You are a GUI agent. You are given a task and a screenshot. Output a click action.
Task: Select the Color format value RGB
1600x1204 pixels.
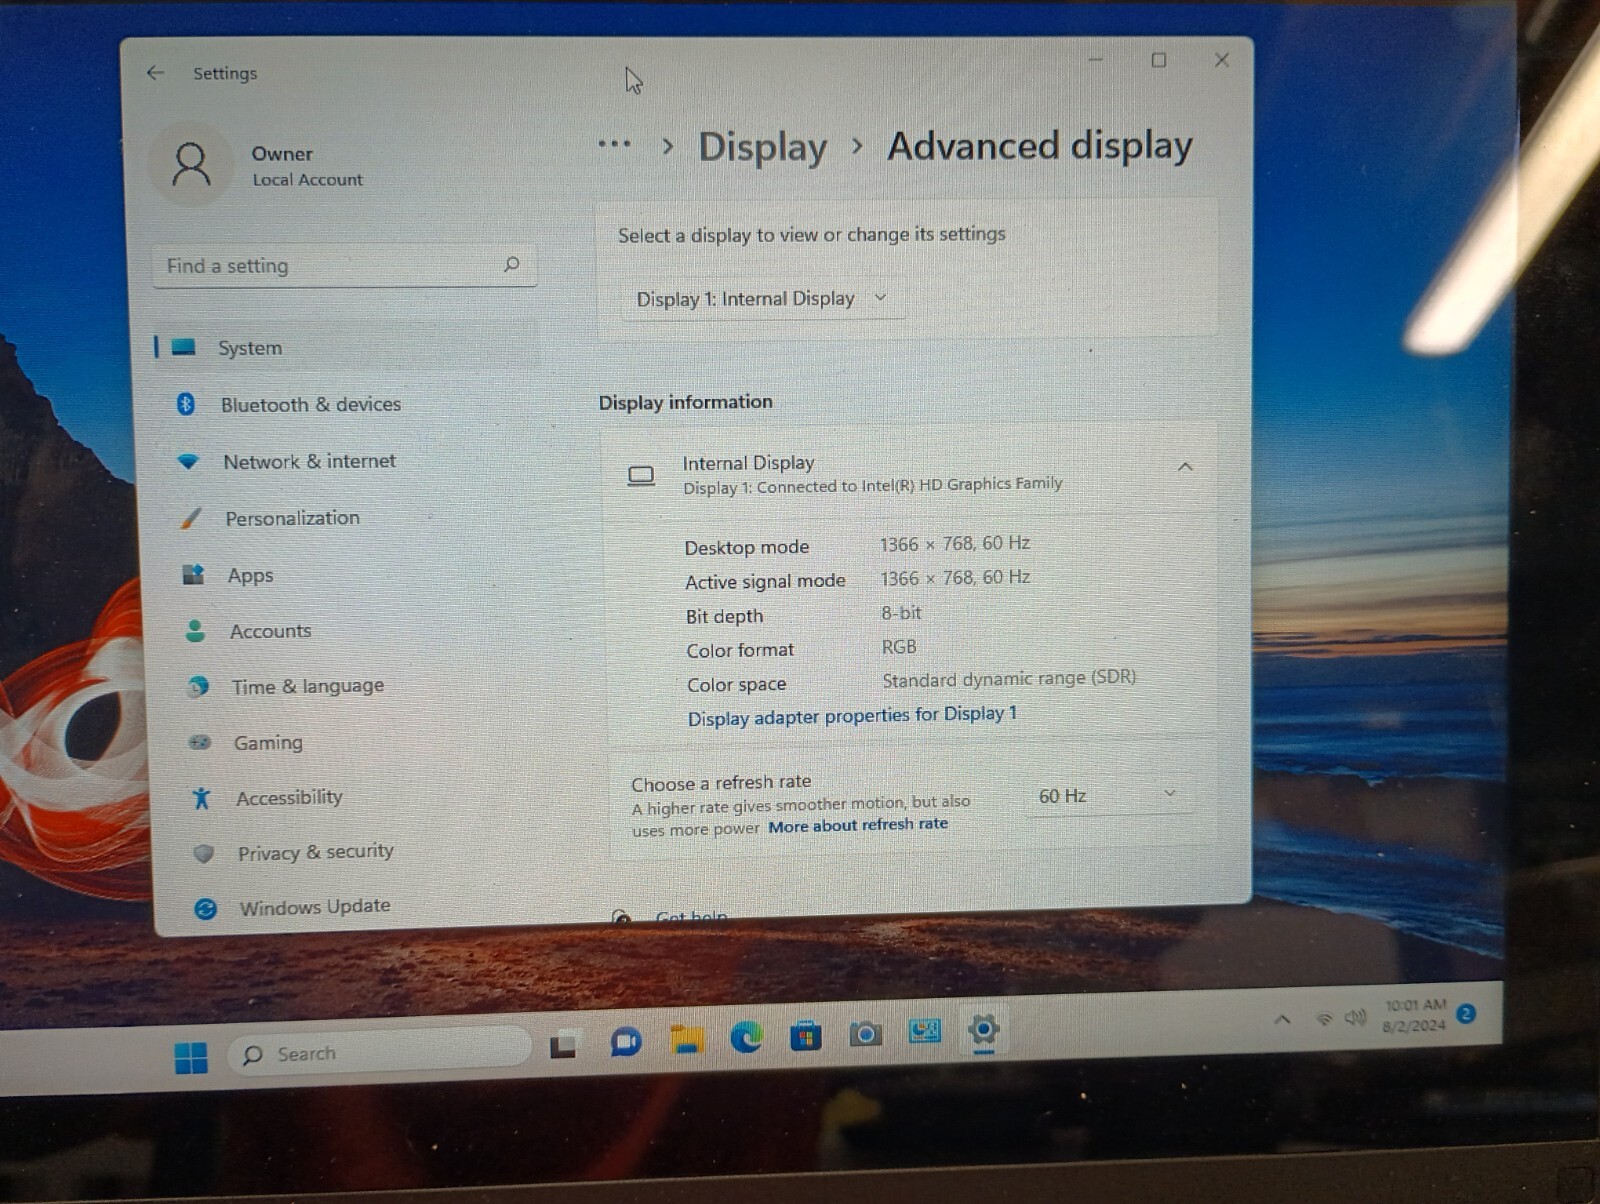[899, 647]
